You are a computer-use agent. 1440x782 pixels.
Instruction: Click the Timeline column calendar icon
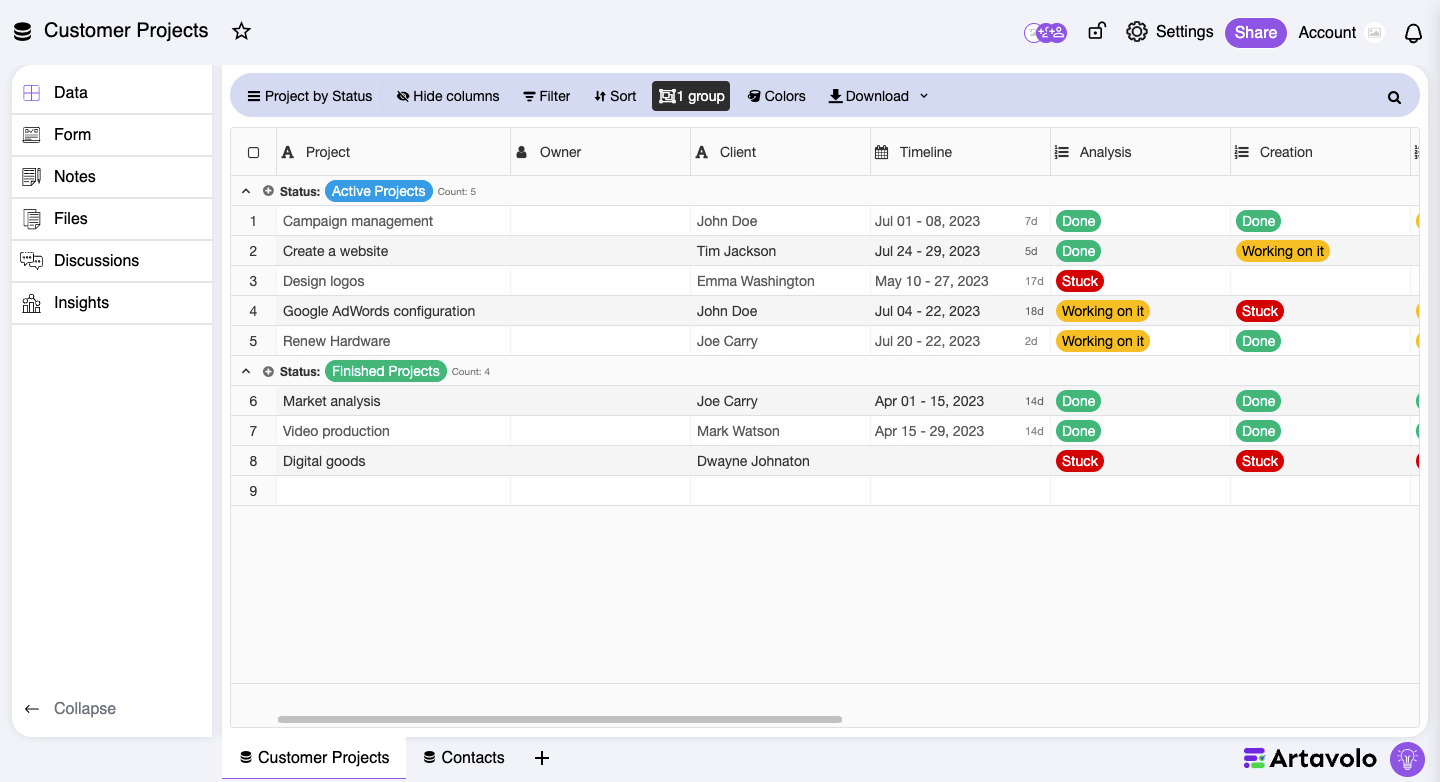[881, 152]
